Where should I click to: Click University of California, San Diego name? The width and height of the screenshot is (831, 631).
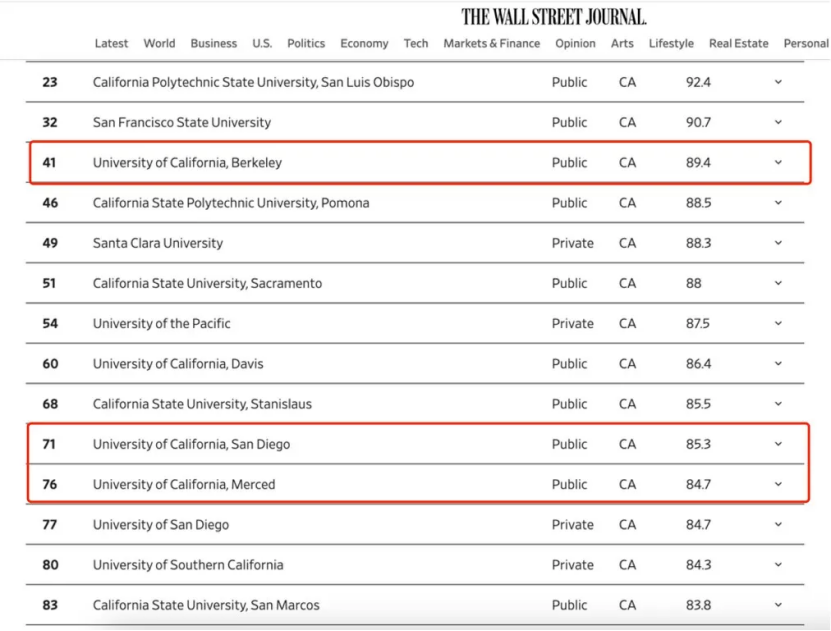pyautogui.click(x=191, y=445)
